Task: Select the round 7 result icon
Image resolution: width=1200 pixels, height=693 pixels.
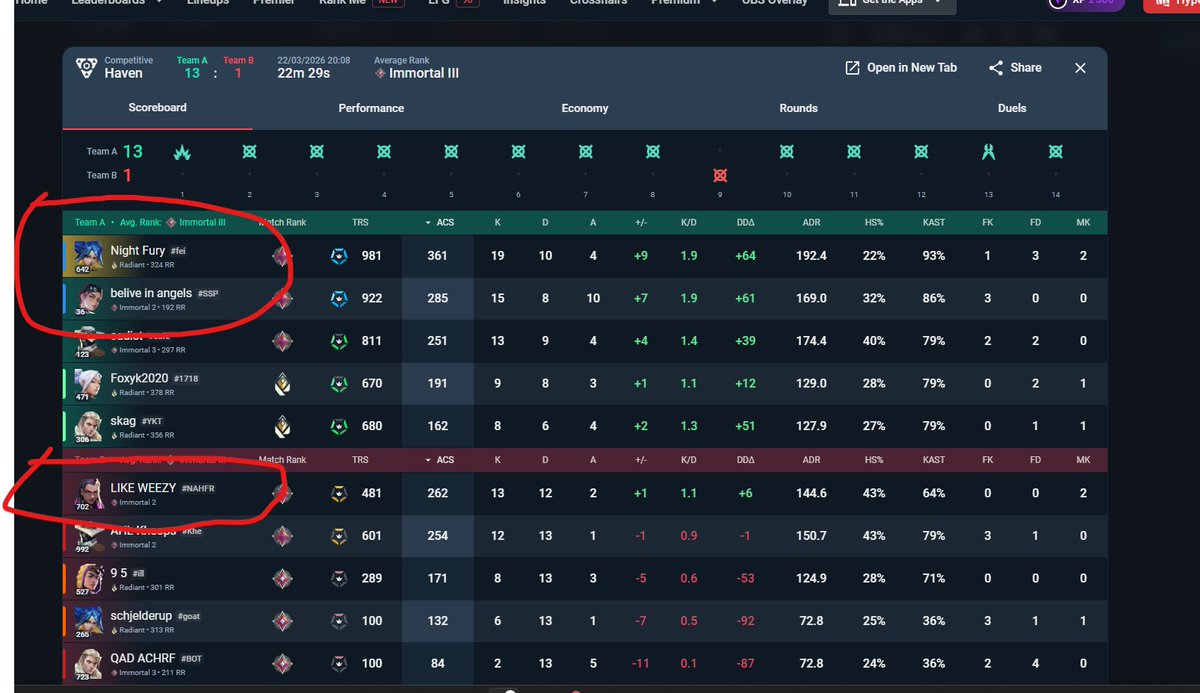Action: point(585,152)
